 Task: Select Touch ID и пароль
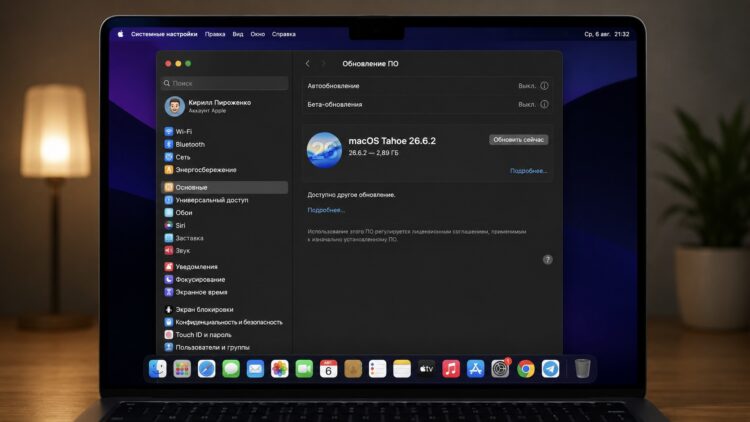[x=225, y=335]
